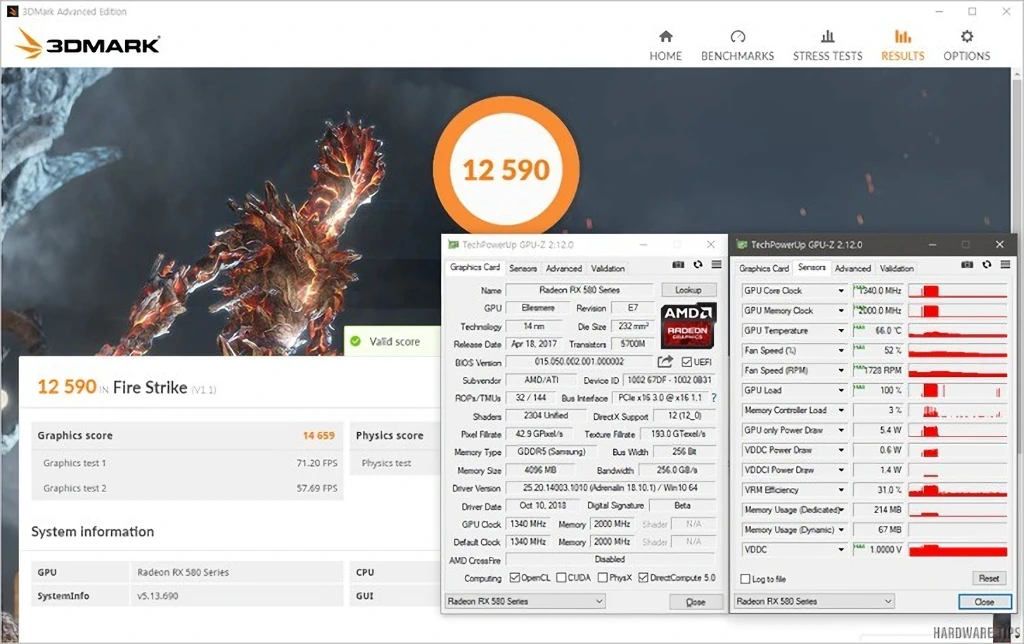Click Close in the Graphics Card GPU-Z window
Screen dimensions: 1024x644
tap(696, 602)
